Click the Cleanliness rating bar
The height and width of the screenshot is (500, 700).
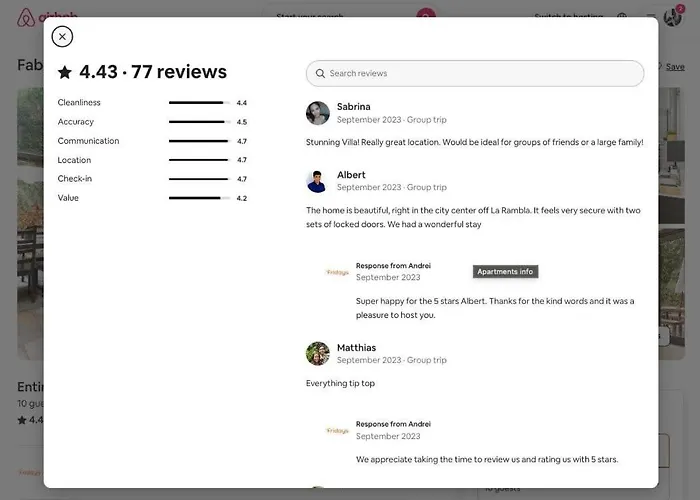tap(199, 103)
